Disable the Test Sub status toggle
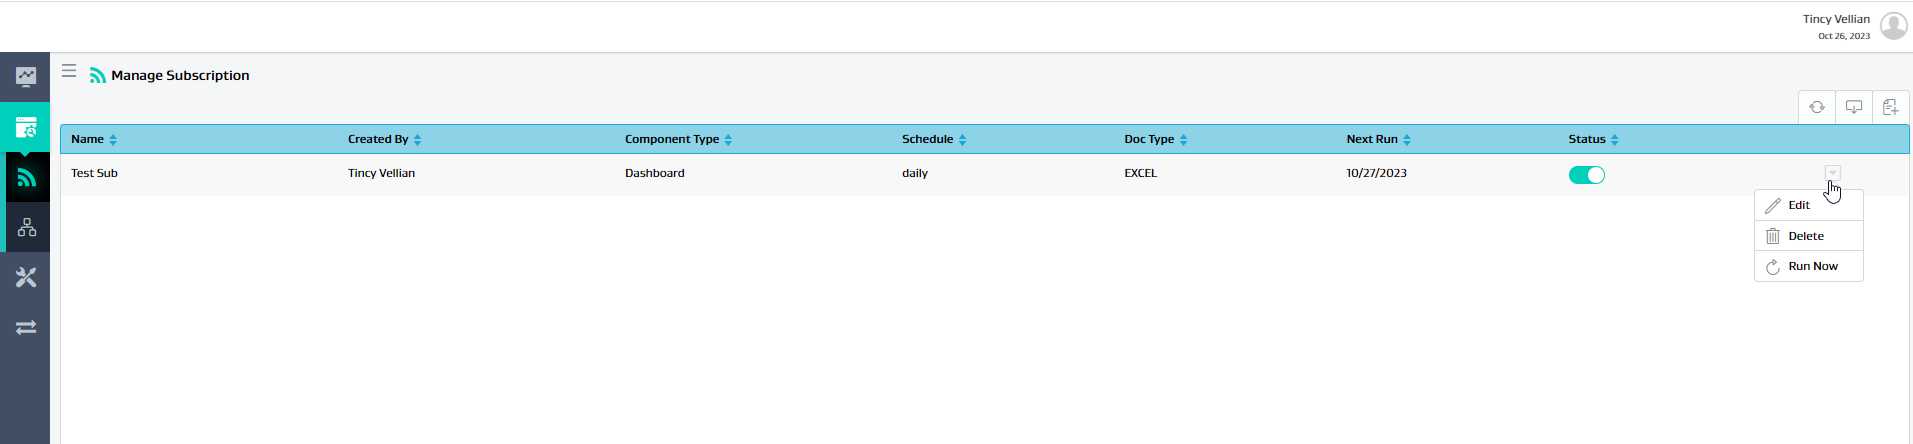Viewport: 1913px width, 444px height. click(1586, 175)
